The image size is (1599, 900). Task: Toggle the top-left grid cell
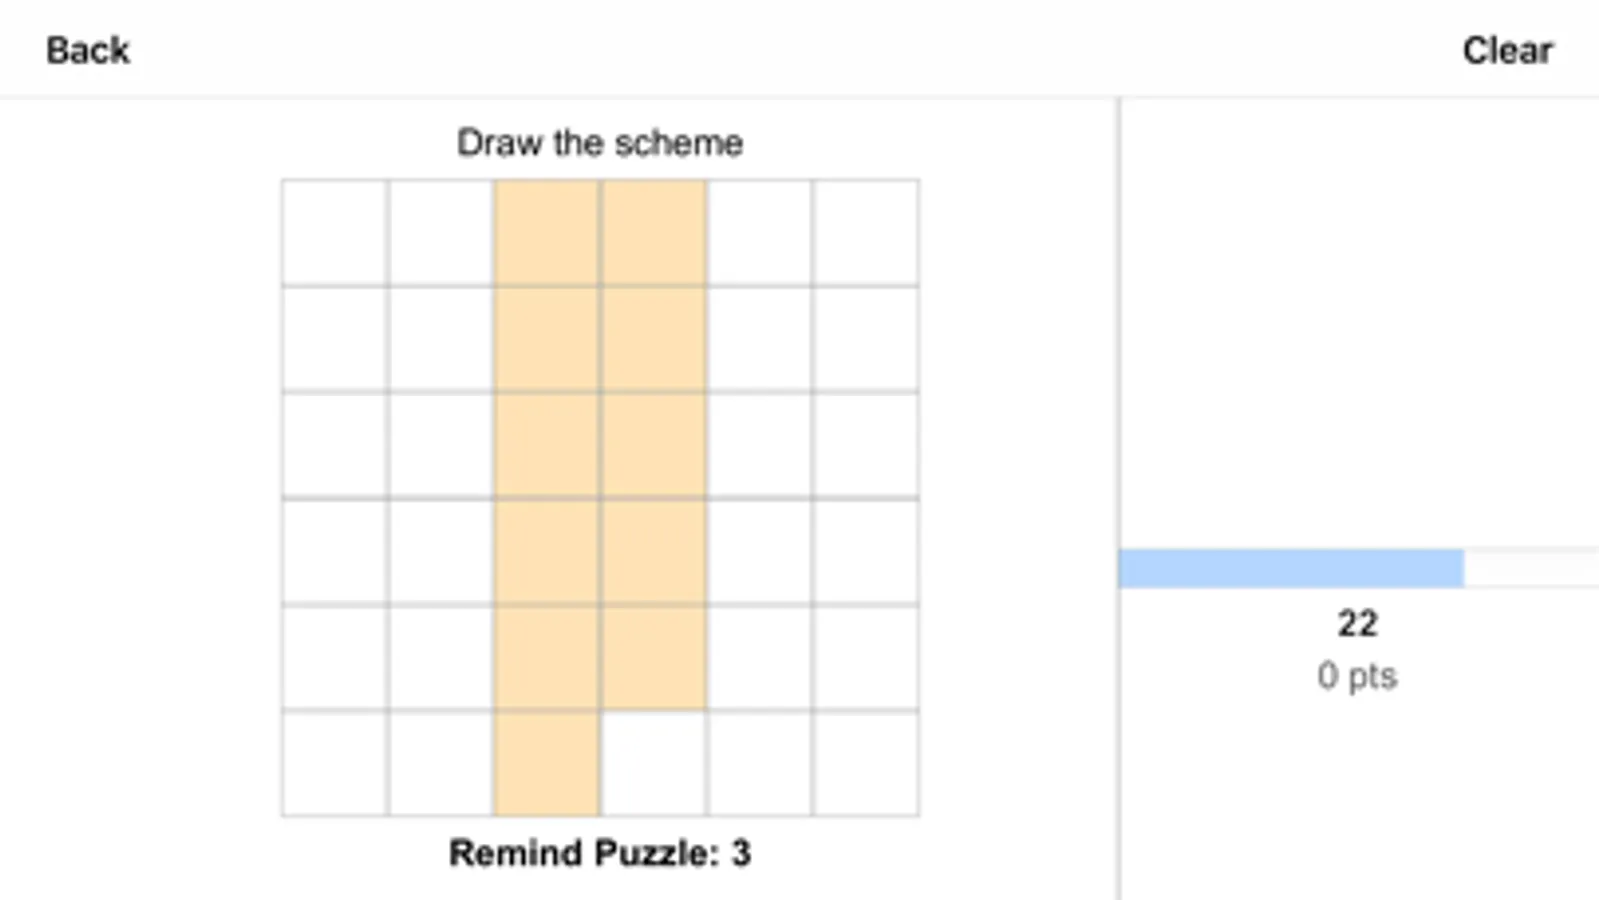[335, 233]
